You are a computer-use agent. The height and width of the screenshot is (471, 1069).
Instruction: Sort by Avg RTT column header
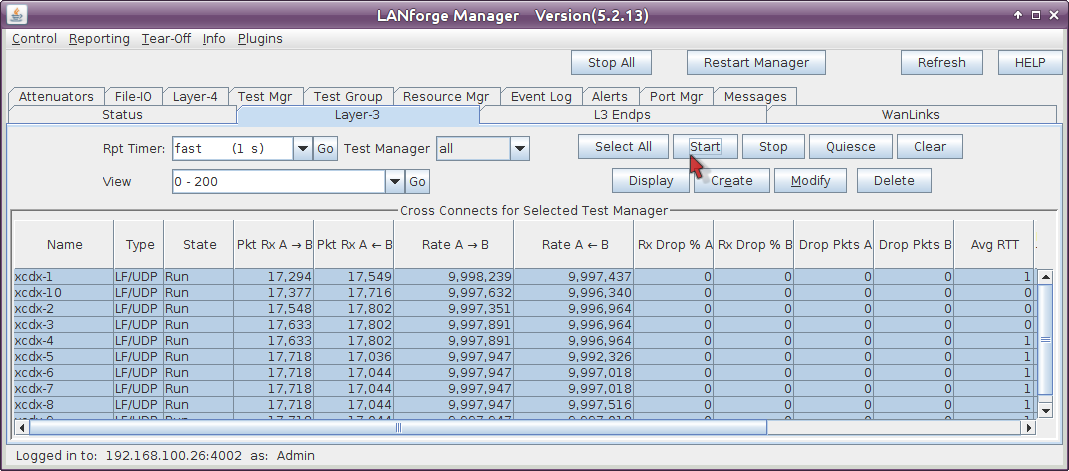(x=994, y=245)
